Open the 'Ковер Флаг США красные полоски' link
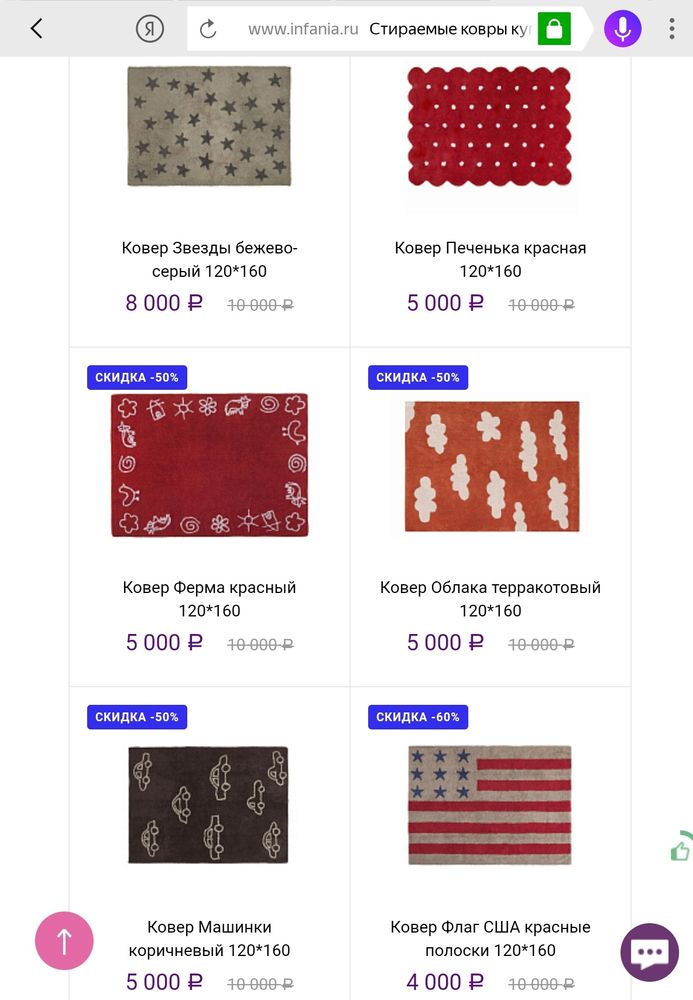This screenshot has width=693, height=1000. coord(489,938)
